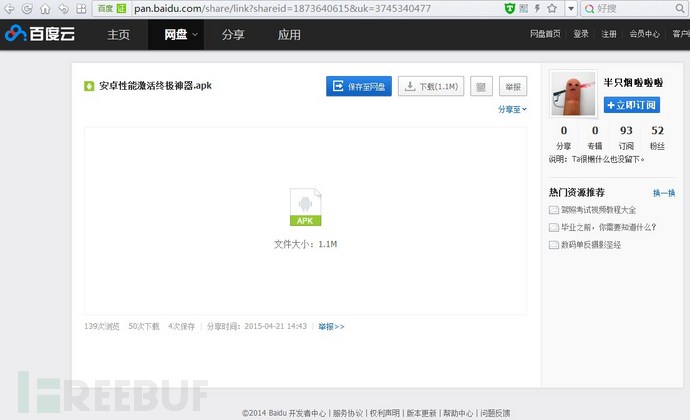690x420 pixels.
Task: Click the 换一换 refresh recommendations link
Action: click(664, 193)
